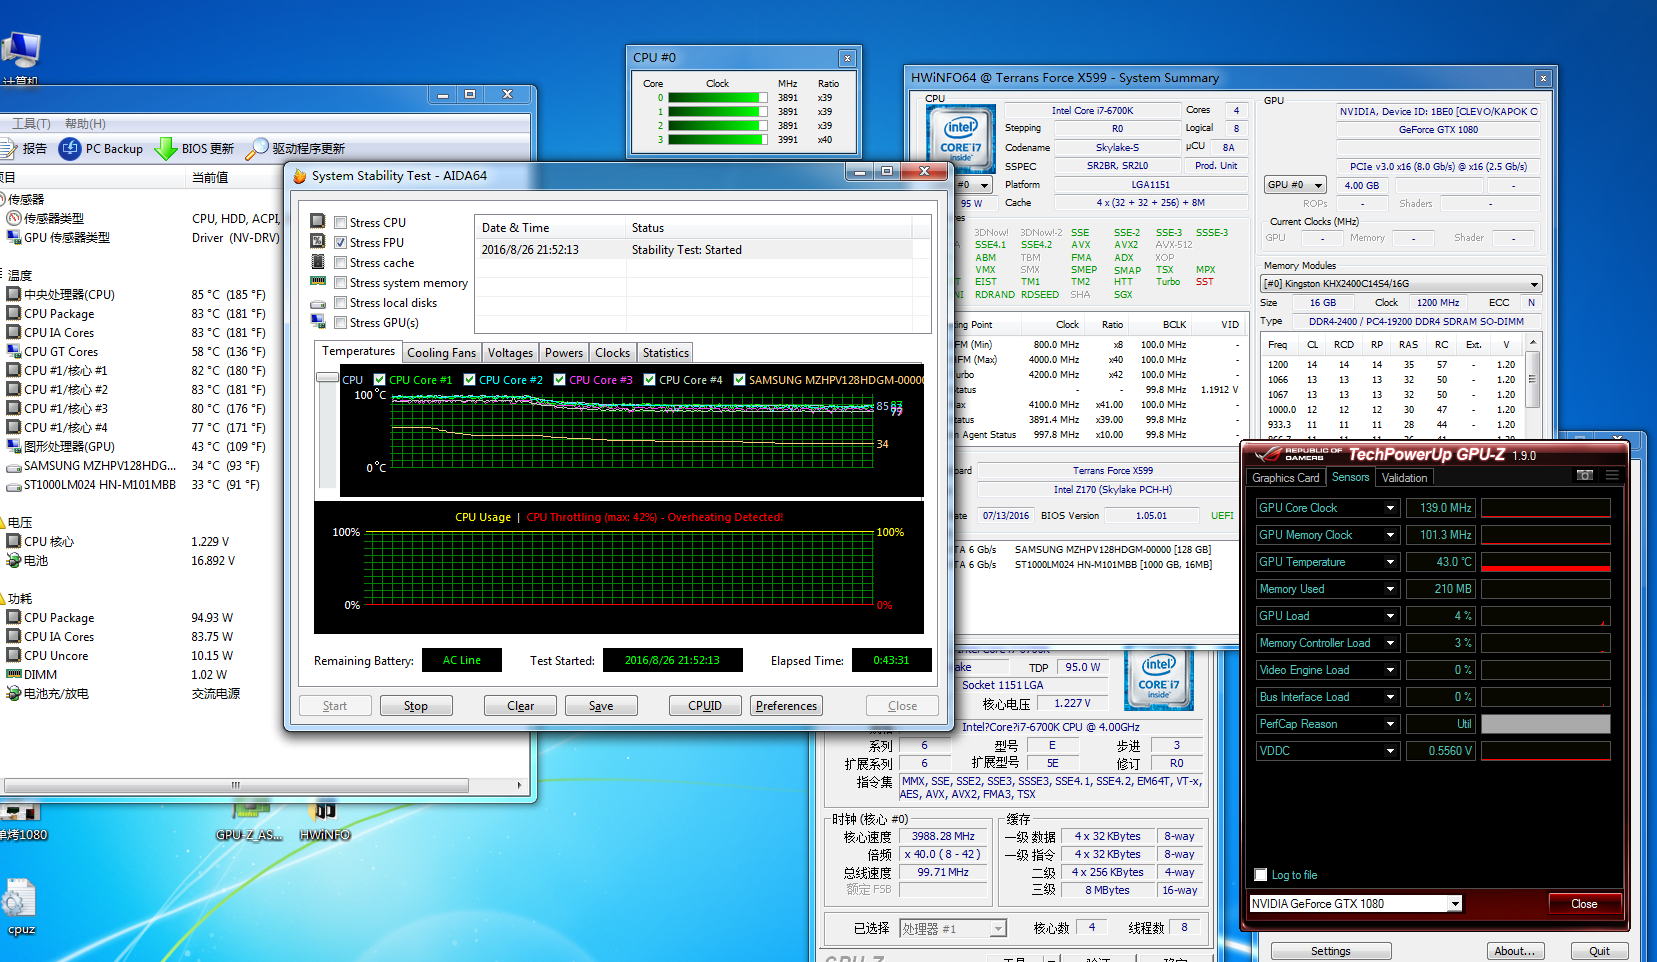Click the horizontal scrollbar in the sensor window

(235, 785)
